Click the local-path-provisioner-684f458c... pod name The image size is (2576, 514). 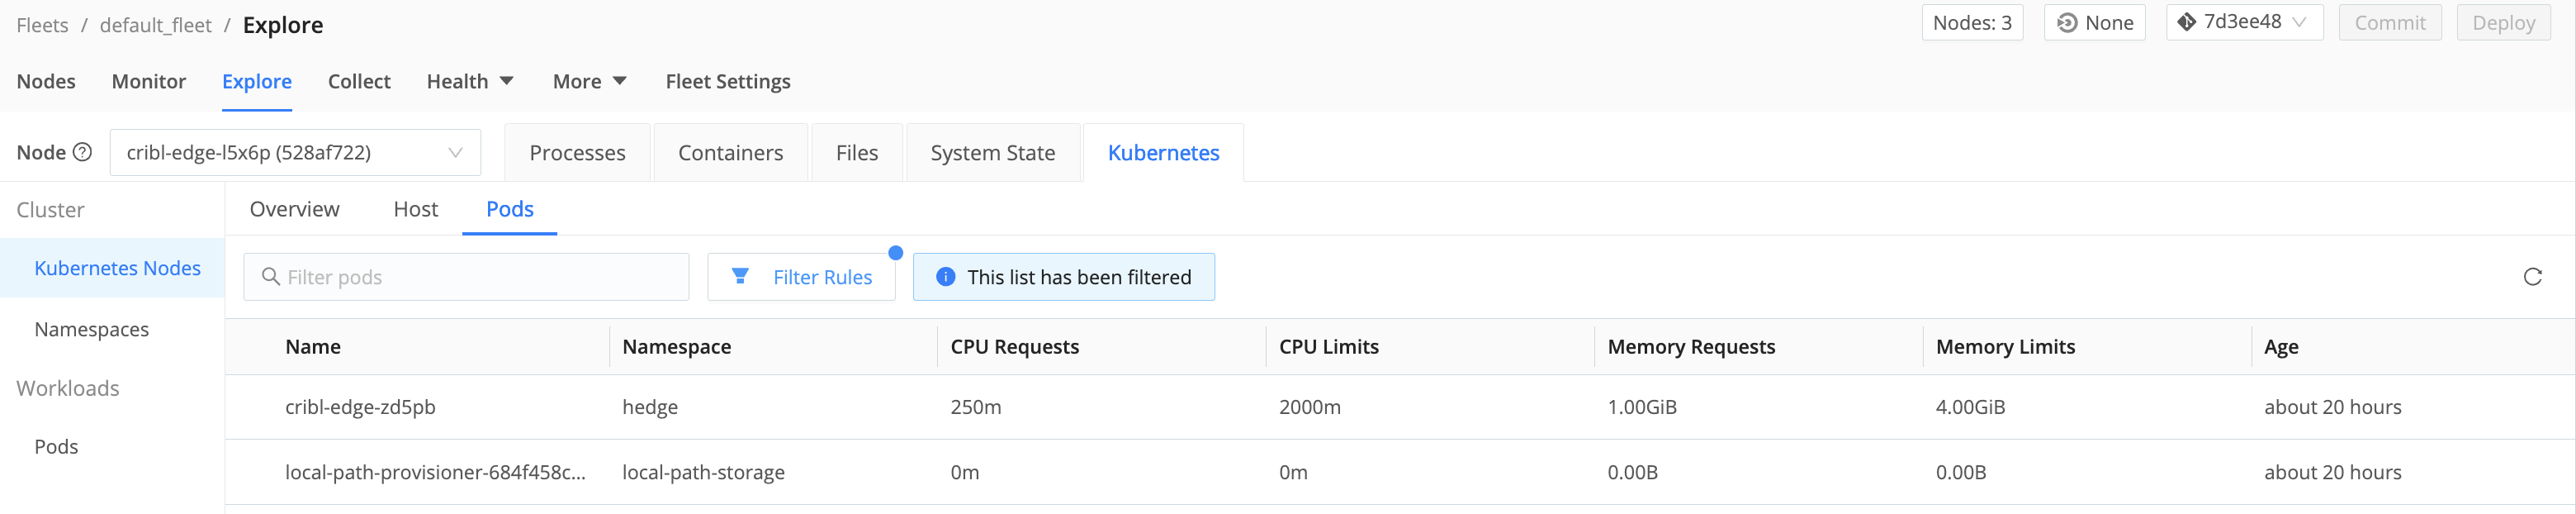[435, 472]
